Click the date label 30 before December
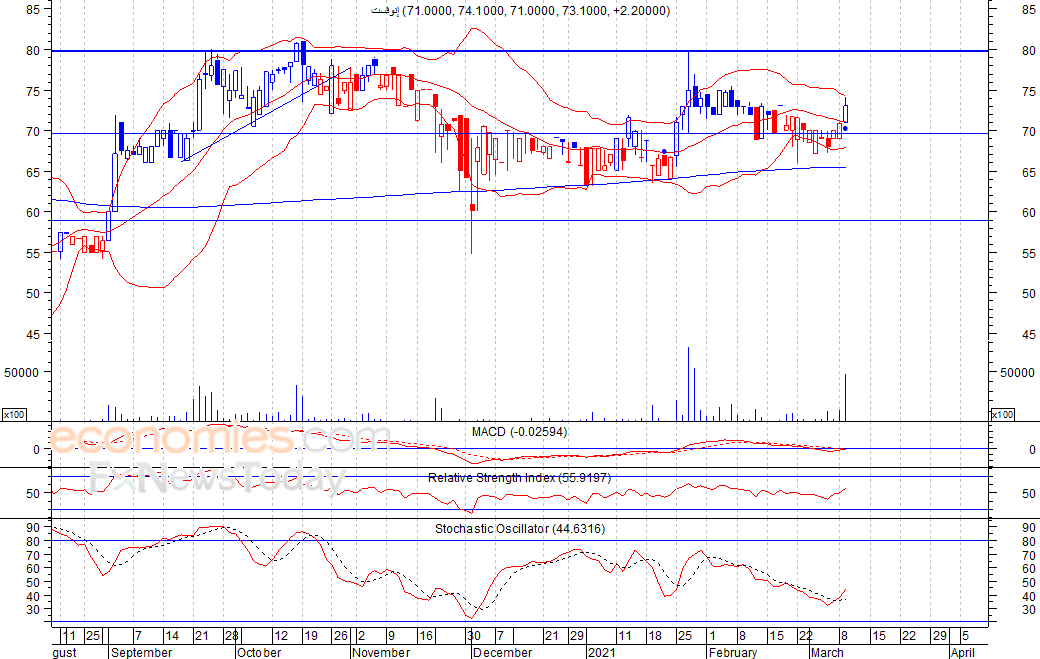The width and height of the screenshot is (1040, 659). 474,636
